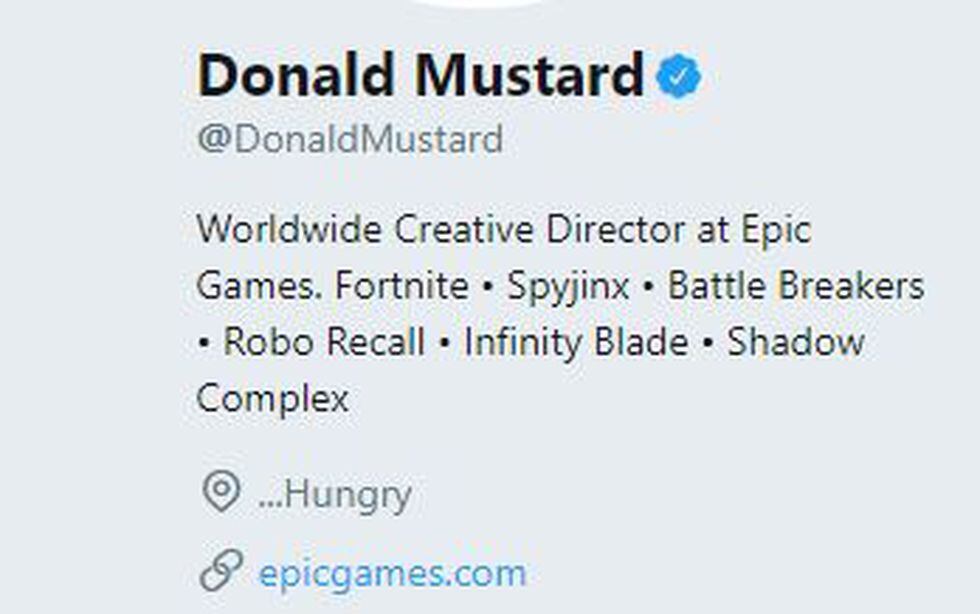980x614 pixels.
Task: Click the Donald Mustard display name
Action: click(420, 76)
